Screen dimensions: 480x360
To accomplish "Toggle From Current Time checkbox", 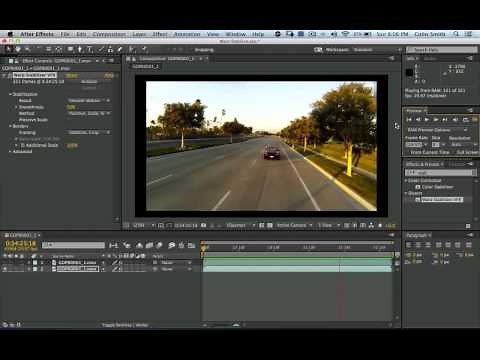I will pyautogui.click(x=407, y=152).
